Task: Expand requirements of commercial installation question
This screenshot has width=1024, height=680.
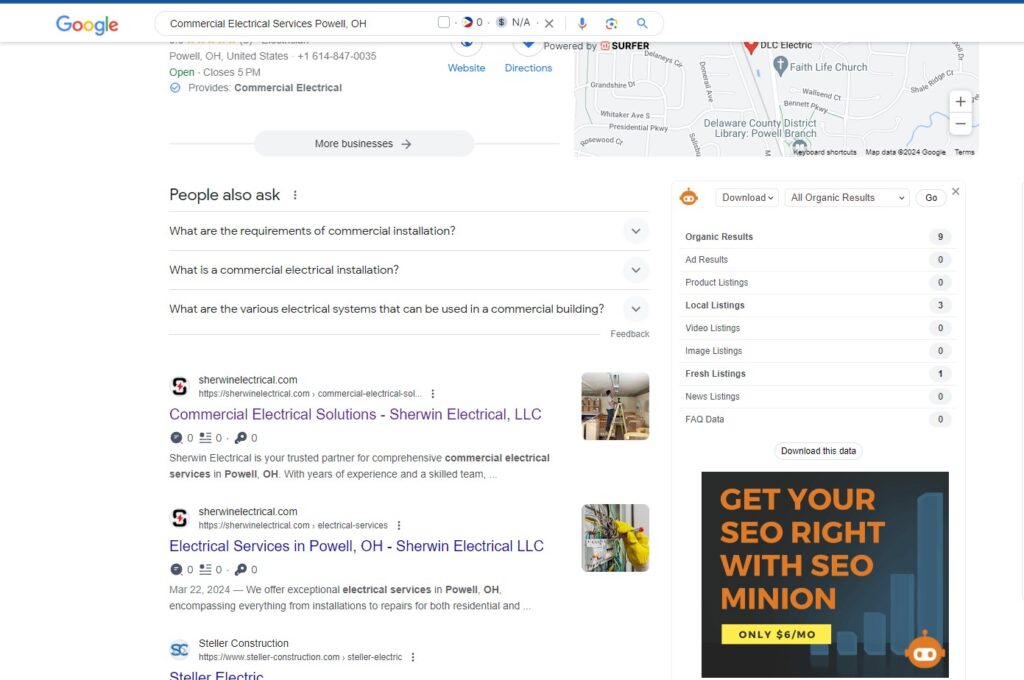Action: pos(409,231)
